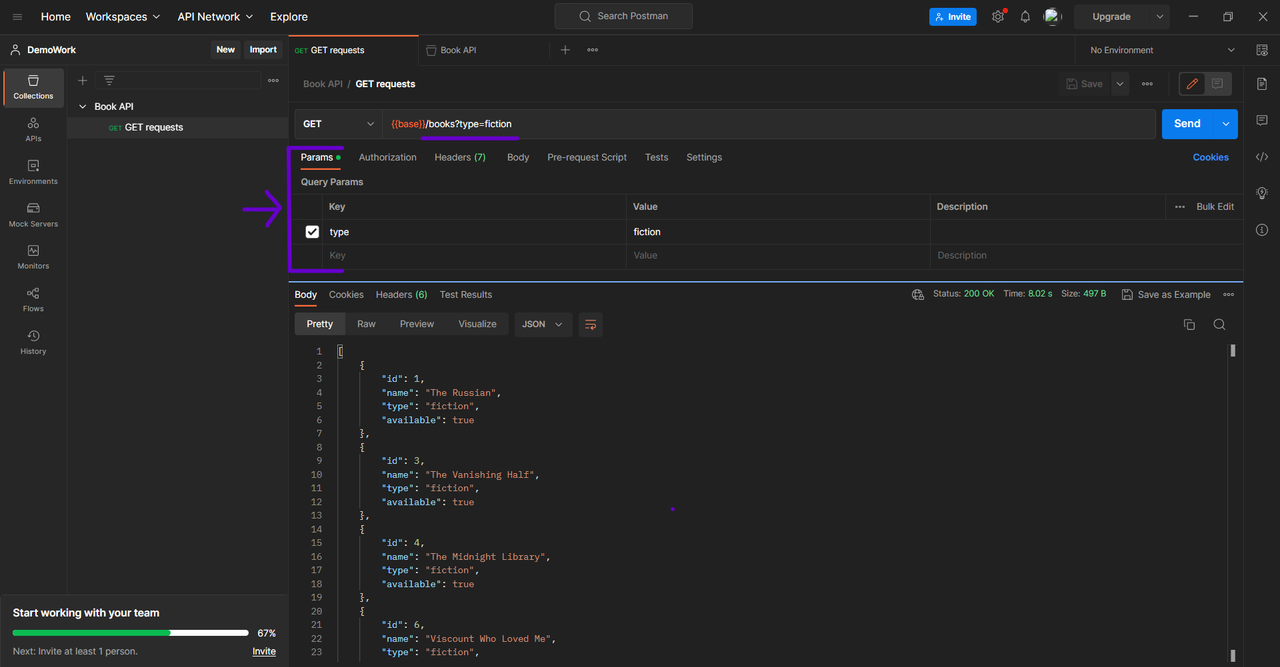Click the Bulk Edit link
1280x667 pixels.
point(1215,207)
